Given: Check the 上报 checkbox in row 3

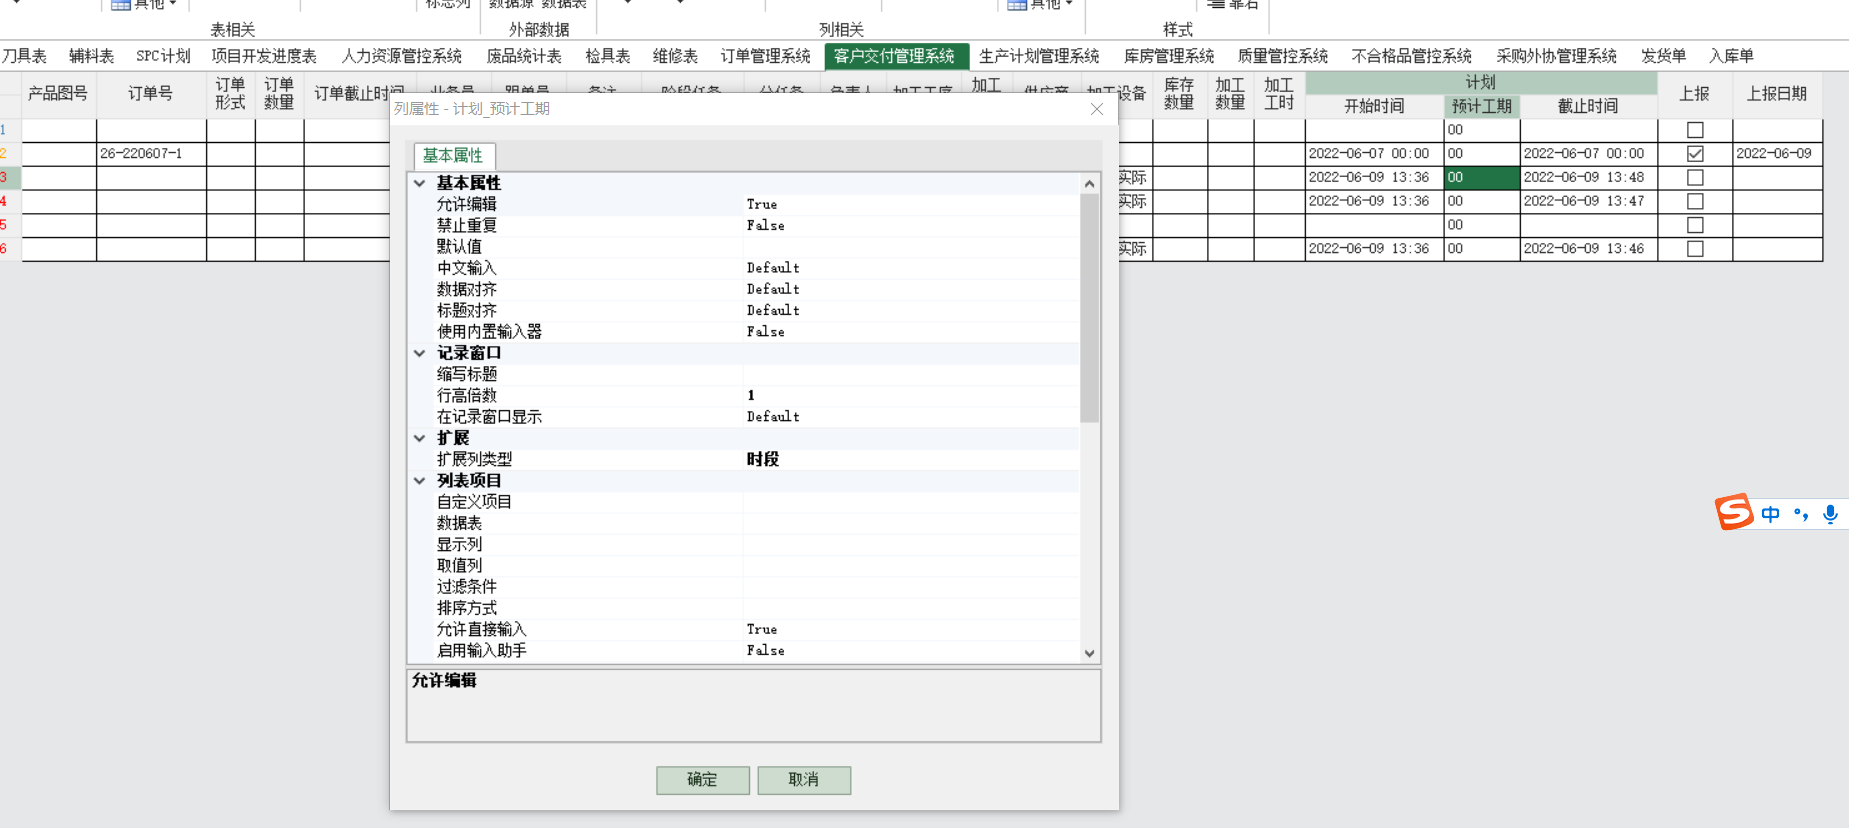Looking at the screenshot, I should pyautogui.click(x=1695, y=178).
